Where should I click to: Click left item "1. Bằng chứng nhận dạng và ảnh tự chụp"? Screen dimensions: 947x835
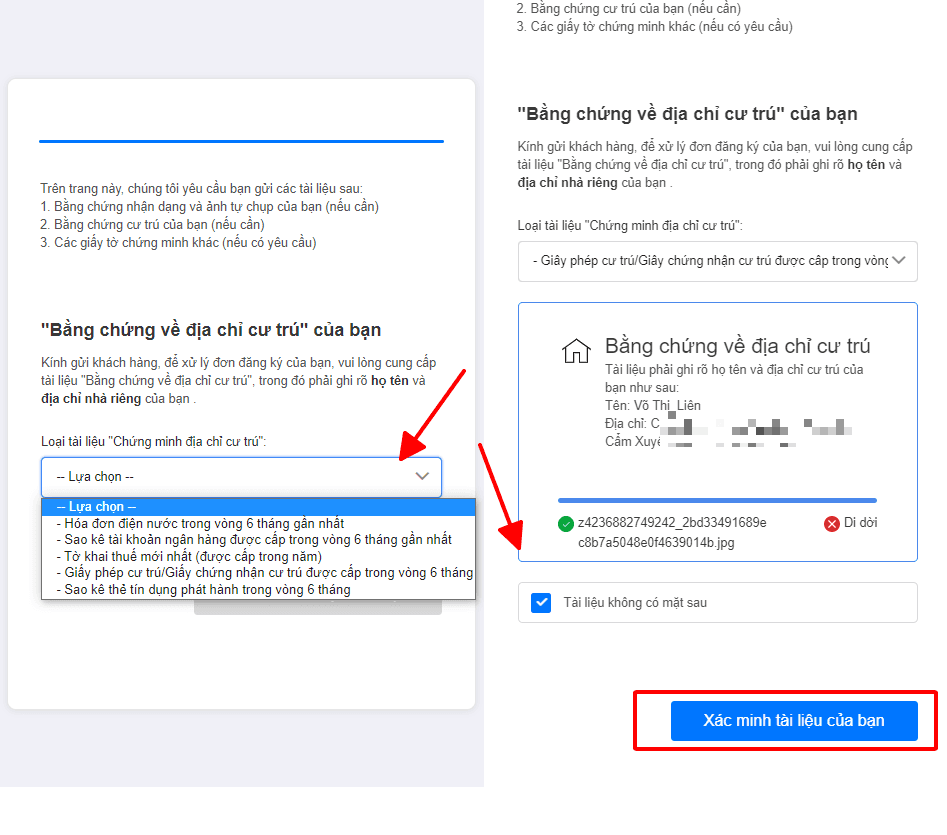click(x=210, y=206)
